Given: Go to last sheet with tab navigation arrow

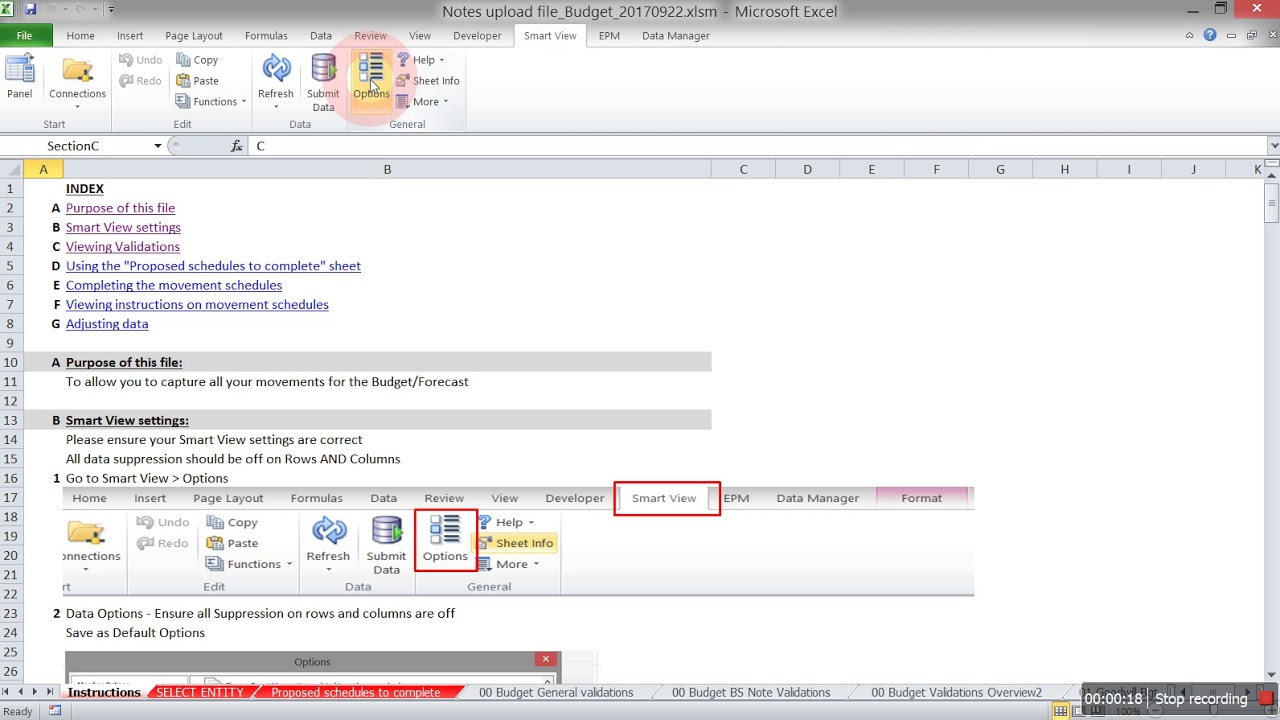Looking at the screenshot, I should point(51,692).
